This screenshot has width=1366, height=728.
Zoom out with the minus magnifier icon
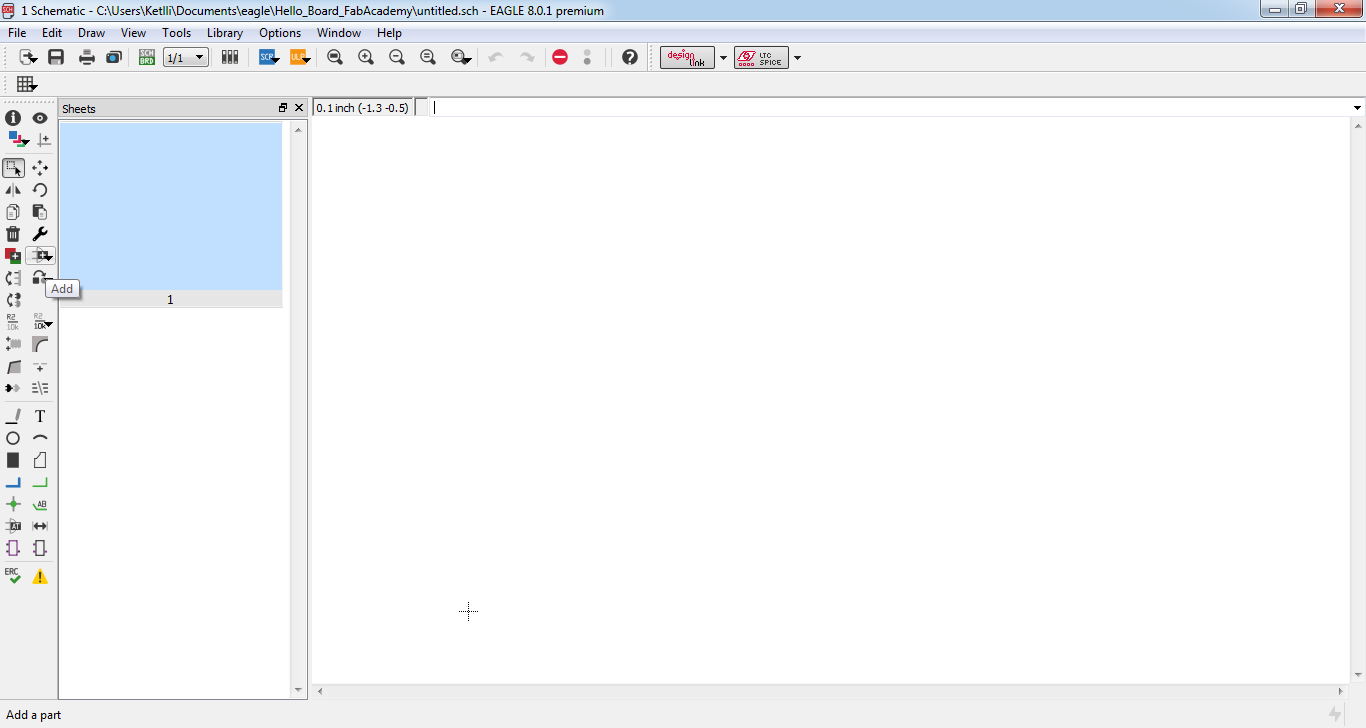(397, 57)
